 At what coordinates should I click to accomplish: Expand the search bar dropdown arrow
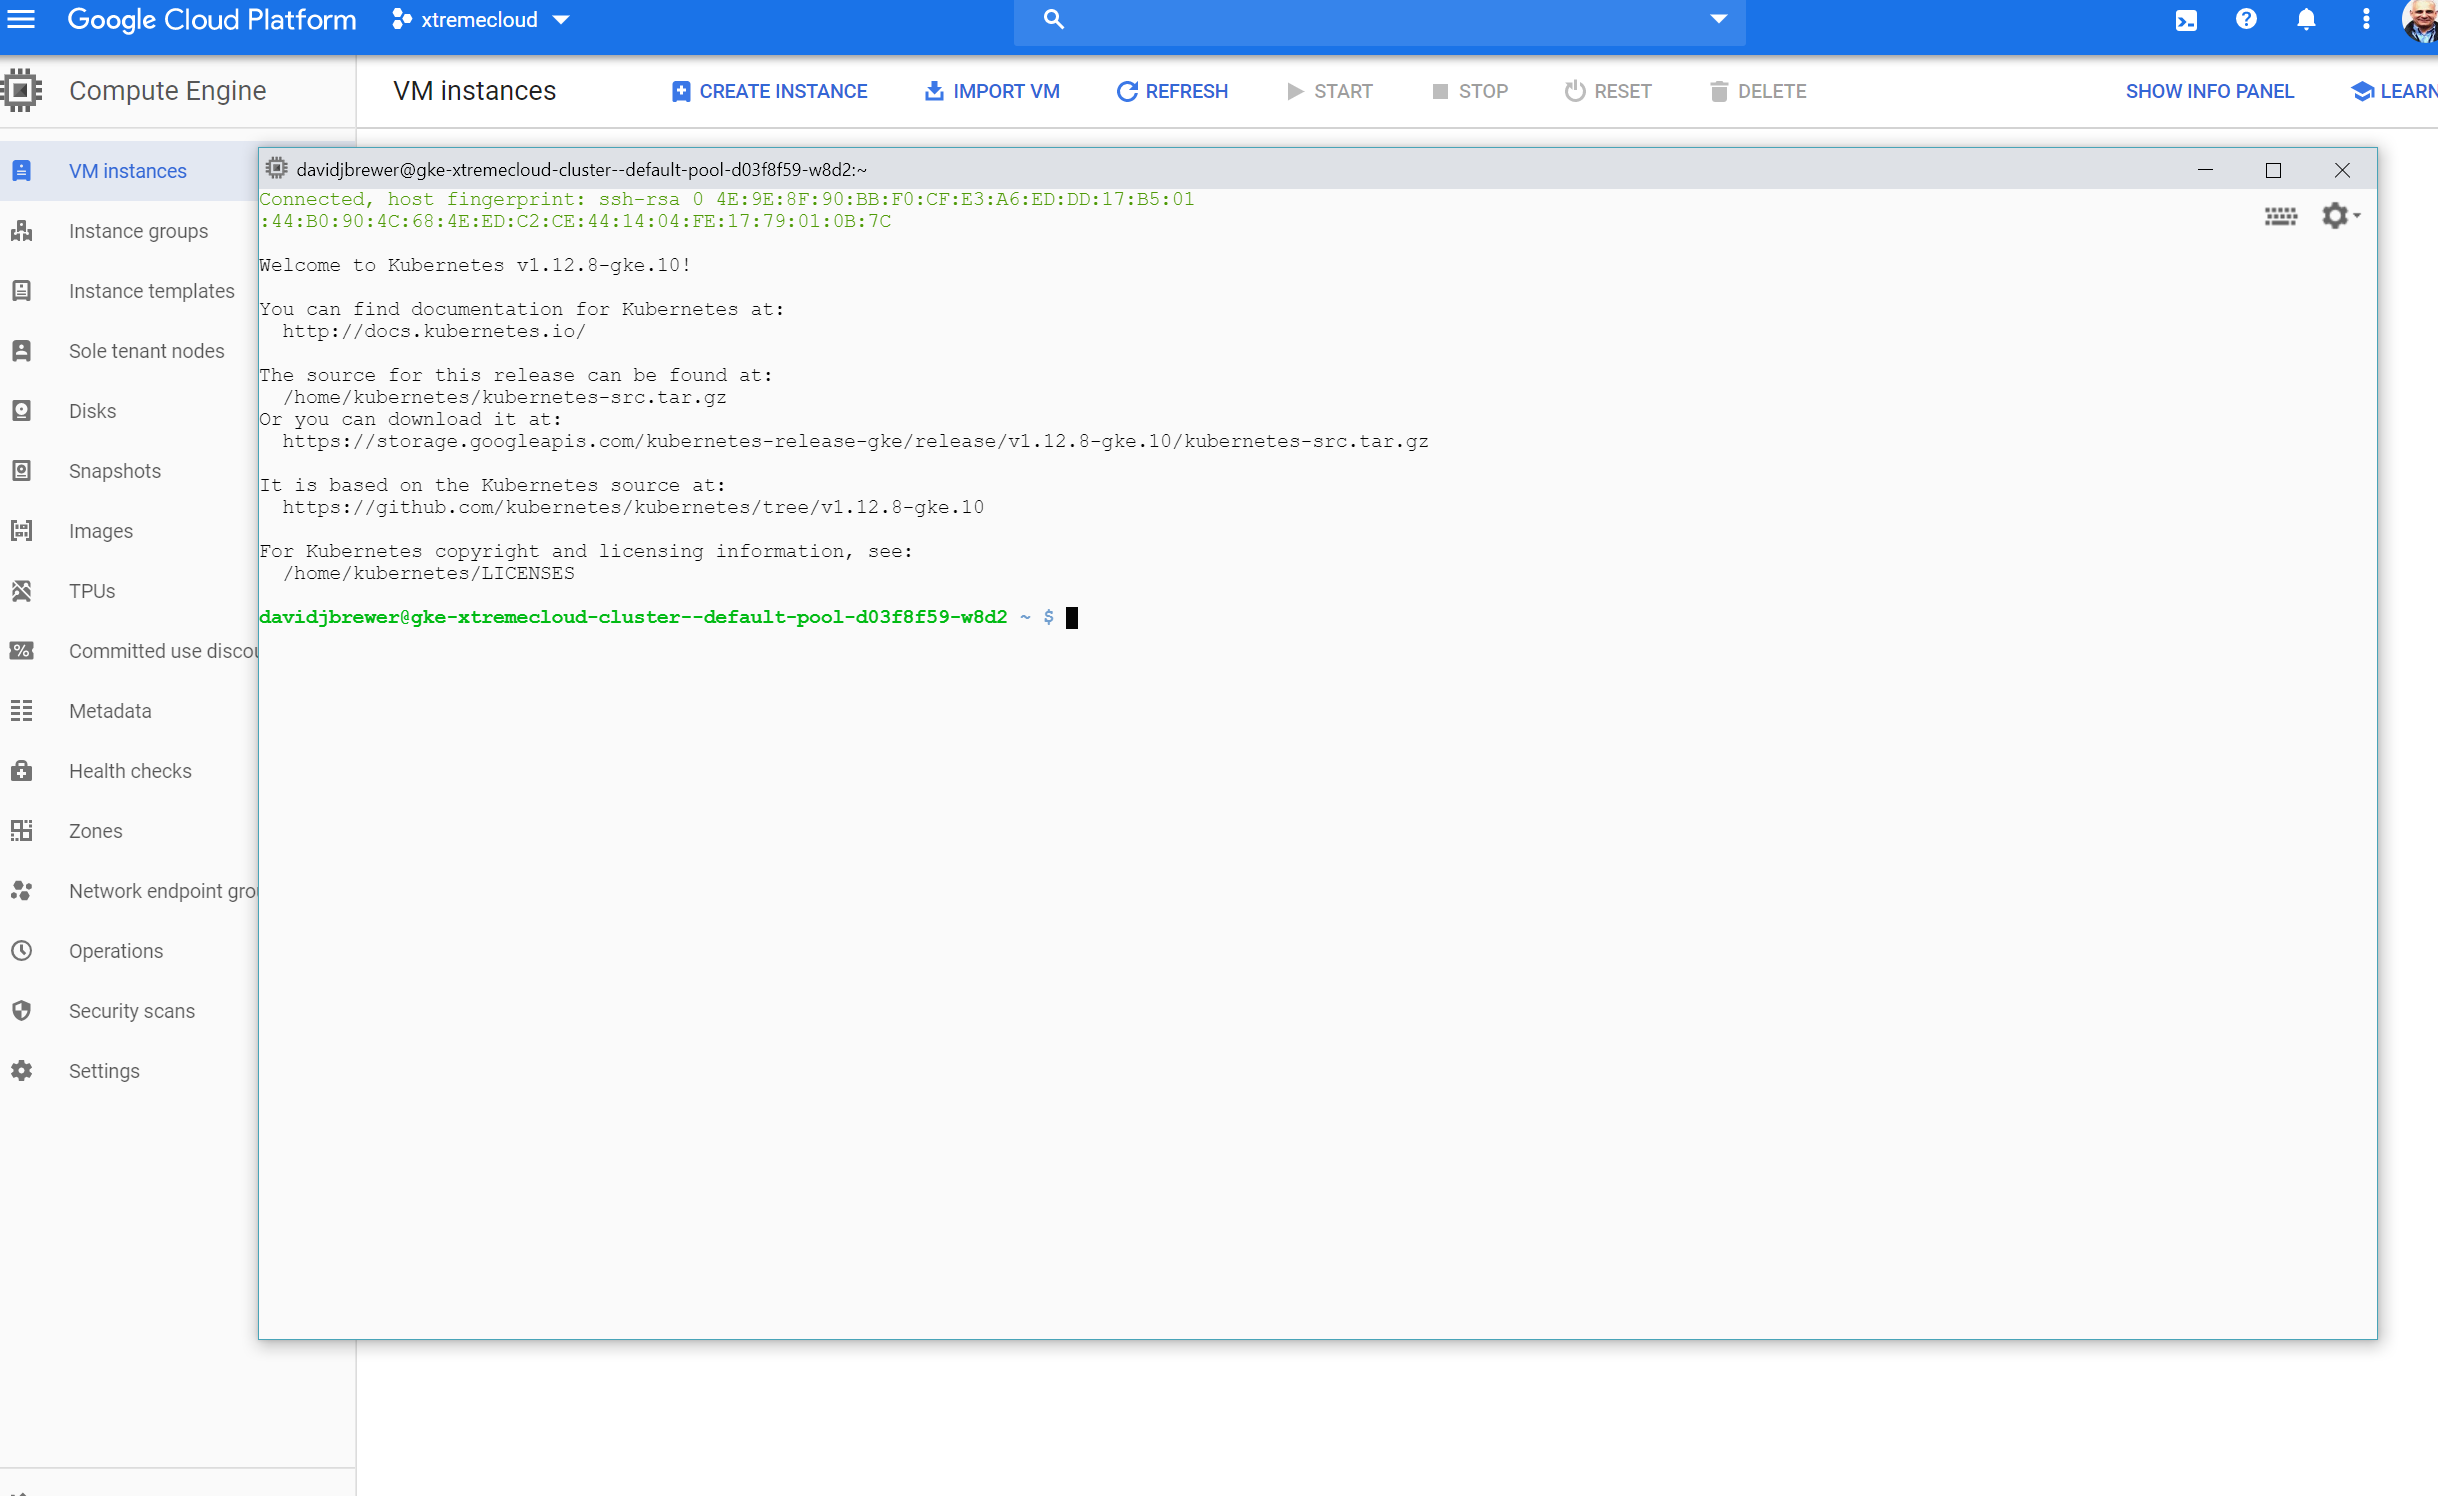[x=1718, y=19]
